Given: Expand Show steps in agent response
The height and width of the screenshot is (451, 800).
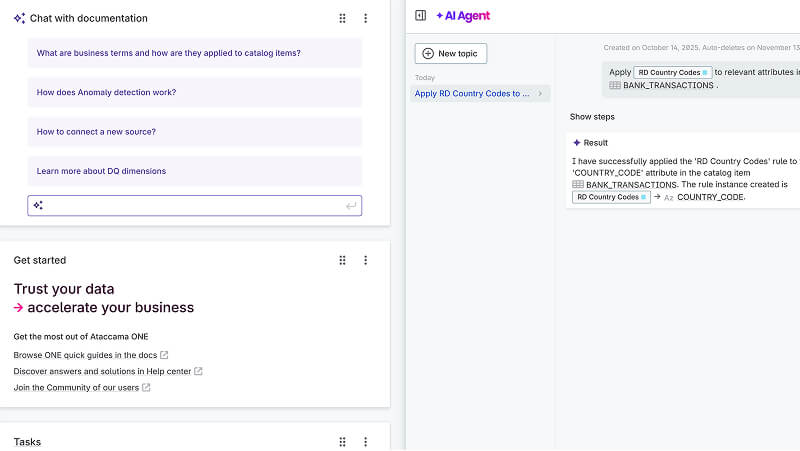Looking at the screenshot, I should [x=592, y=117].
